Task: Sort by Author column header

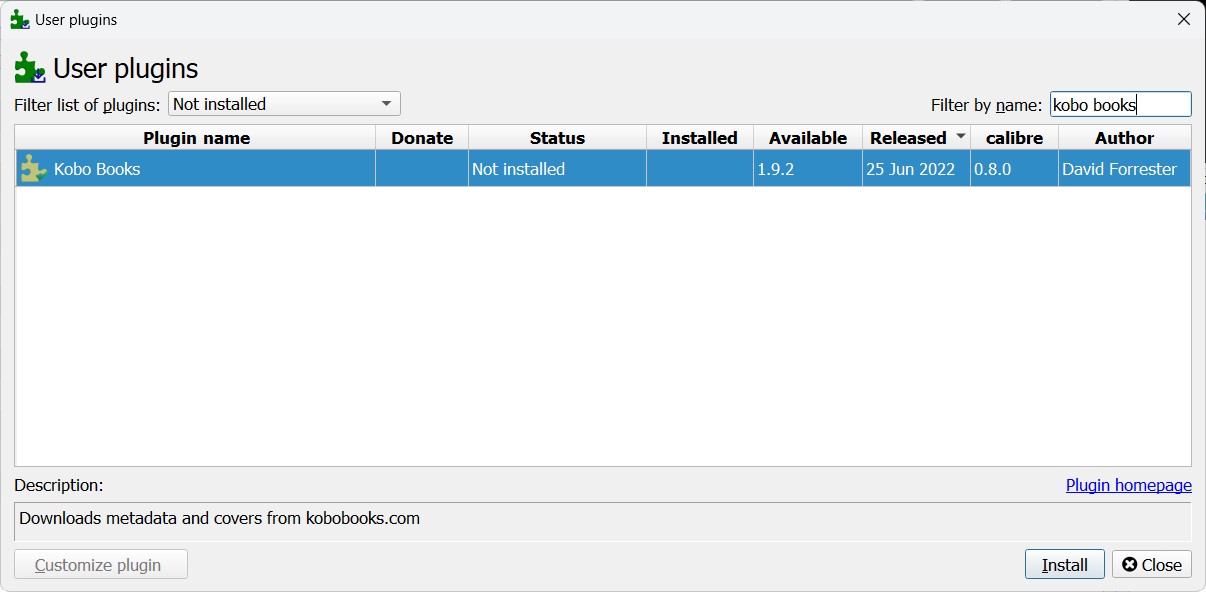Action: pos(1124,138)
